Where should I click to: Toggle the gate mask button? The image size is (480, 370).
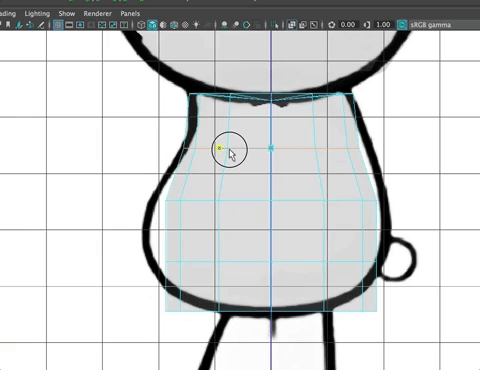(x=91, y=25)
